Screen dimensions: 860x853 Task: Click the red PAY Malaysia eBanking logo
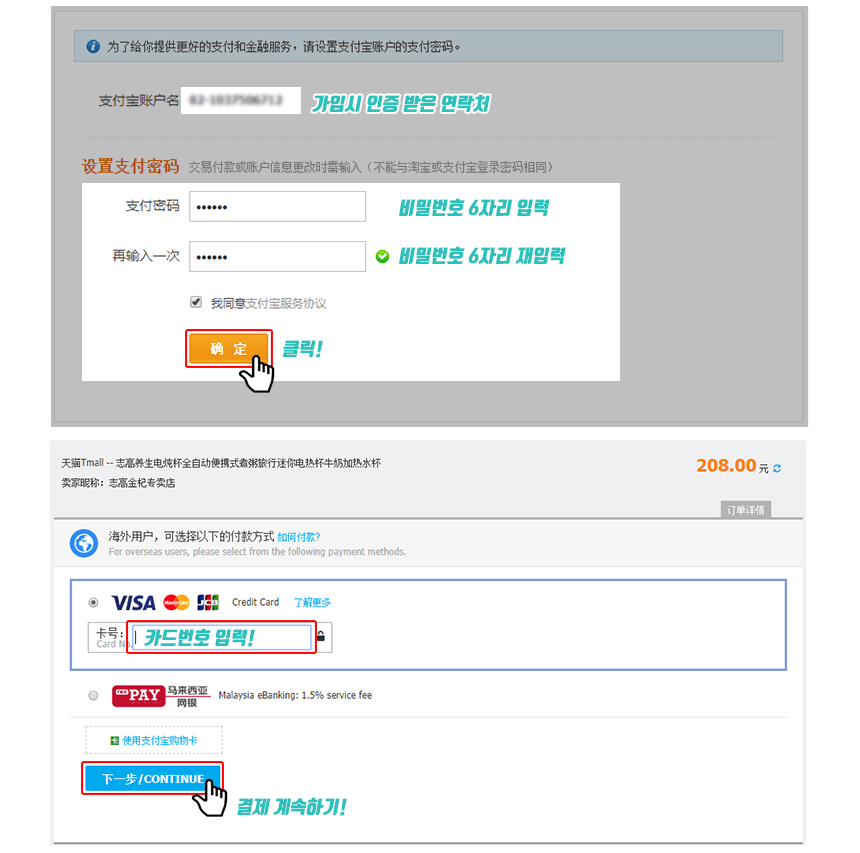point(138,696)
